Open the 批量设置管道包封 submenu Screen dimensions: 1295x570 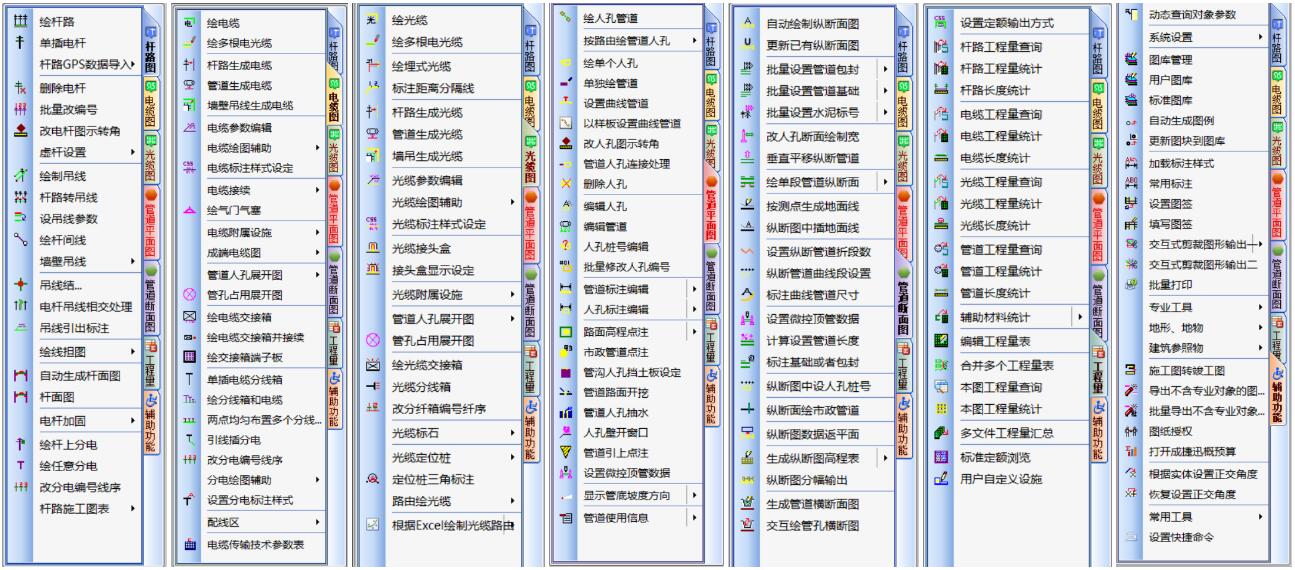885,69
